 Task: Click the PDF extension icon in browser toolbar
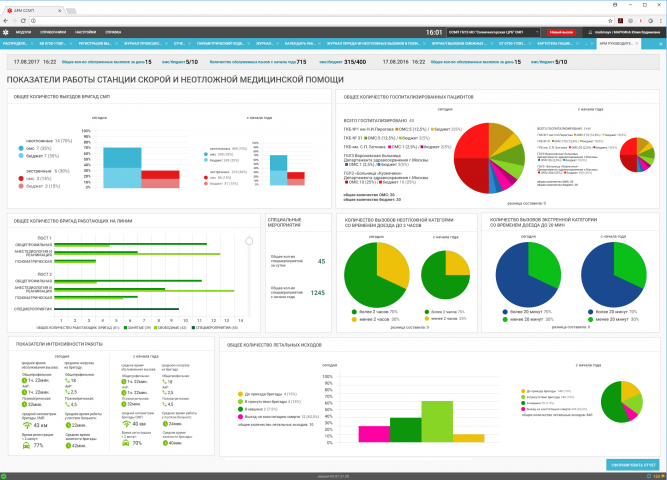pos(621,20)
